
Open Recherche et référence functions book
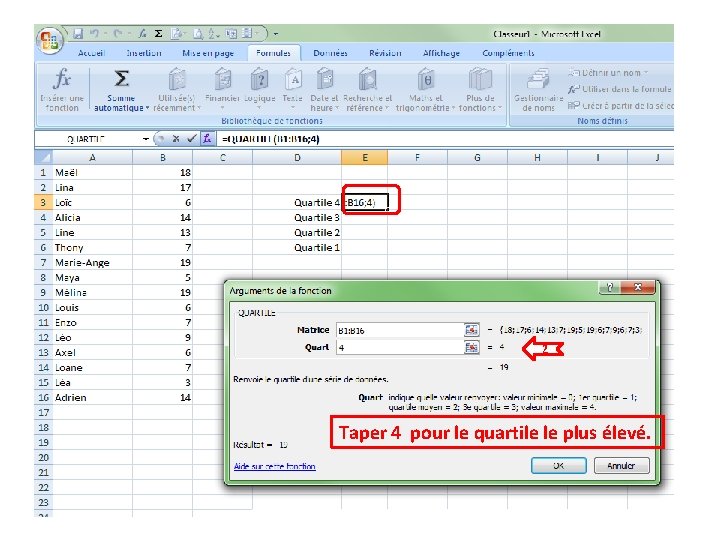(x=367, y=90)
